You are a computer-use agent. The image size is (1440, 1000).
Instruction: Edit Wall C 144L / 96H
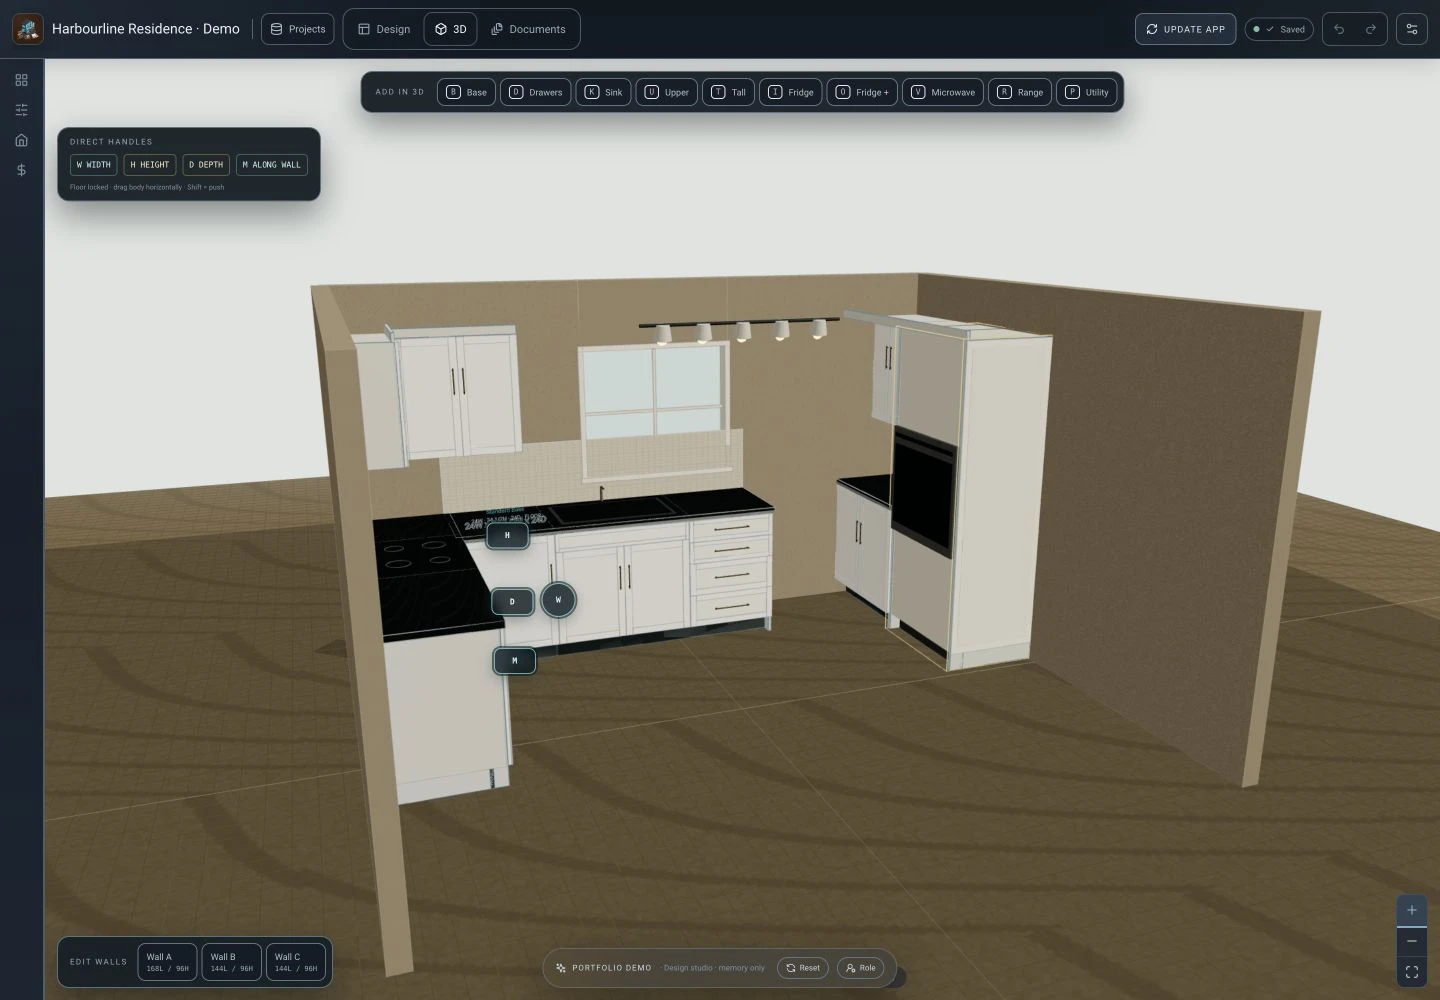coord(295,962)
